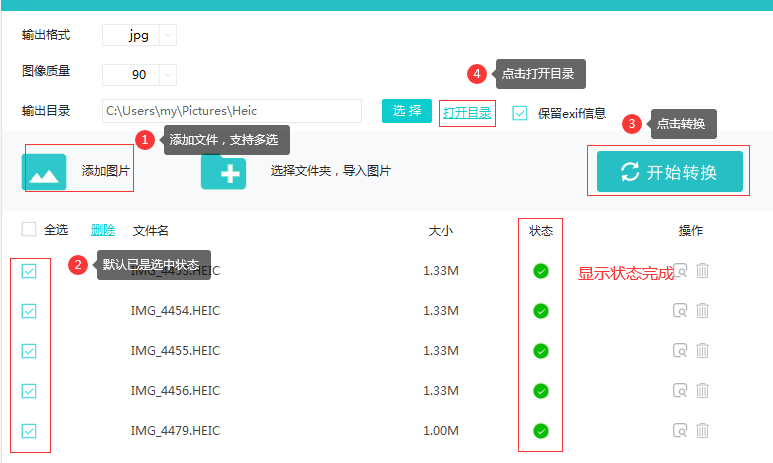
Task: Preview the IMG_4456.HEIC file
Action: coord(680,391)
